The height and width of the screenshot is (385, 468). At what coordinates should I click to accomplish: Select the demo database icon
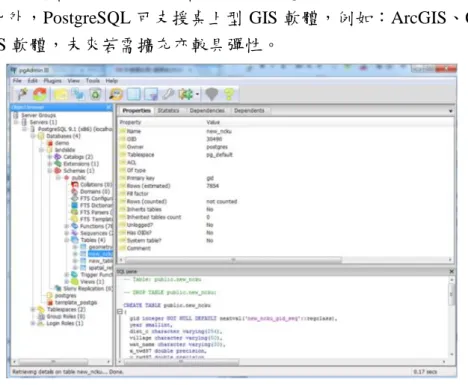(x=50, y=143)
